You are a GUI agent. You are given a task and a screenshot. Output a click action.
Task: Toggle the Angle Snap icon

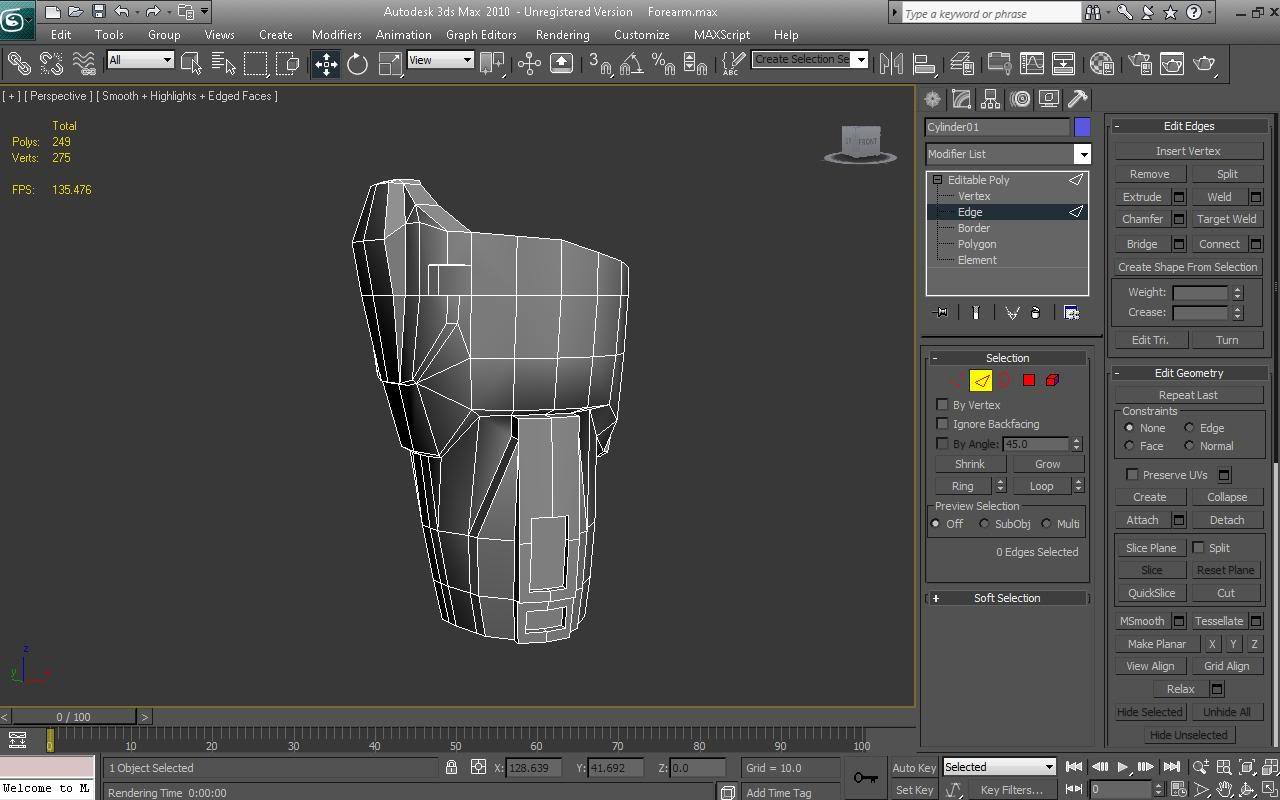[x=631, y=64]
